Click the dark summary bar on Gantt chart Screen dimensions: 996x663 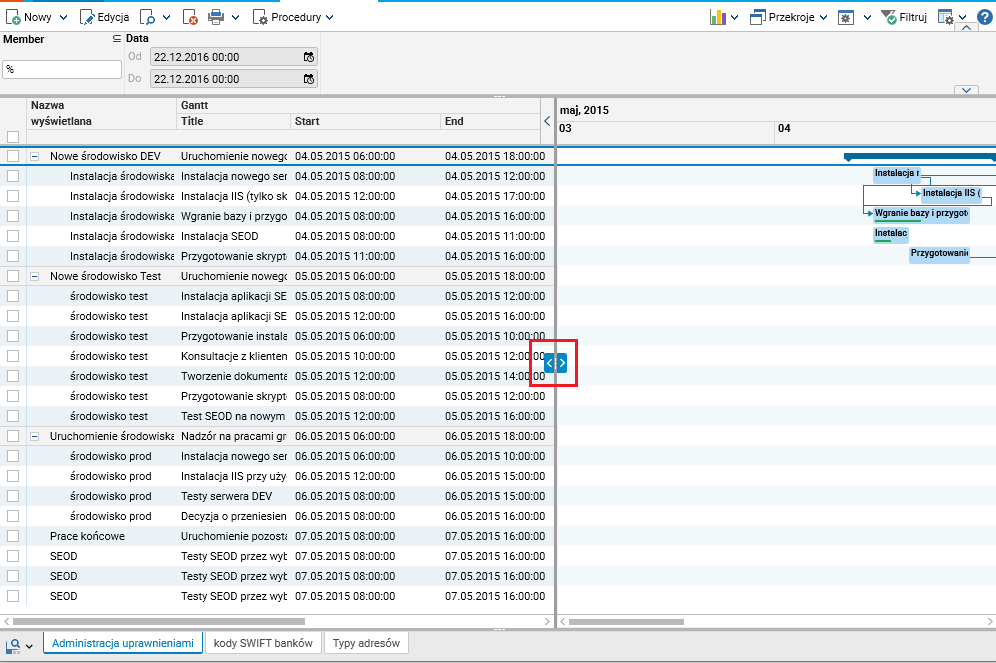click(919, 156)
